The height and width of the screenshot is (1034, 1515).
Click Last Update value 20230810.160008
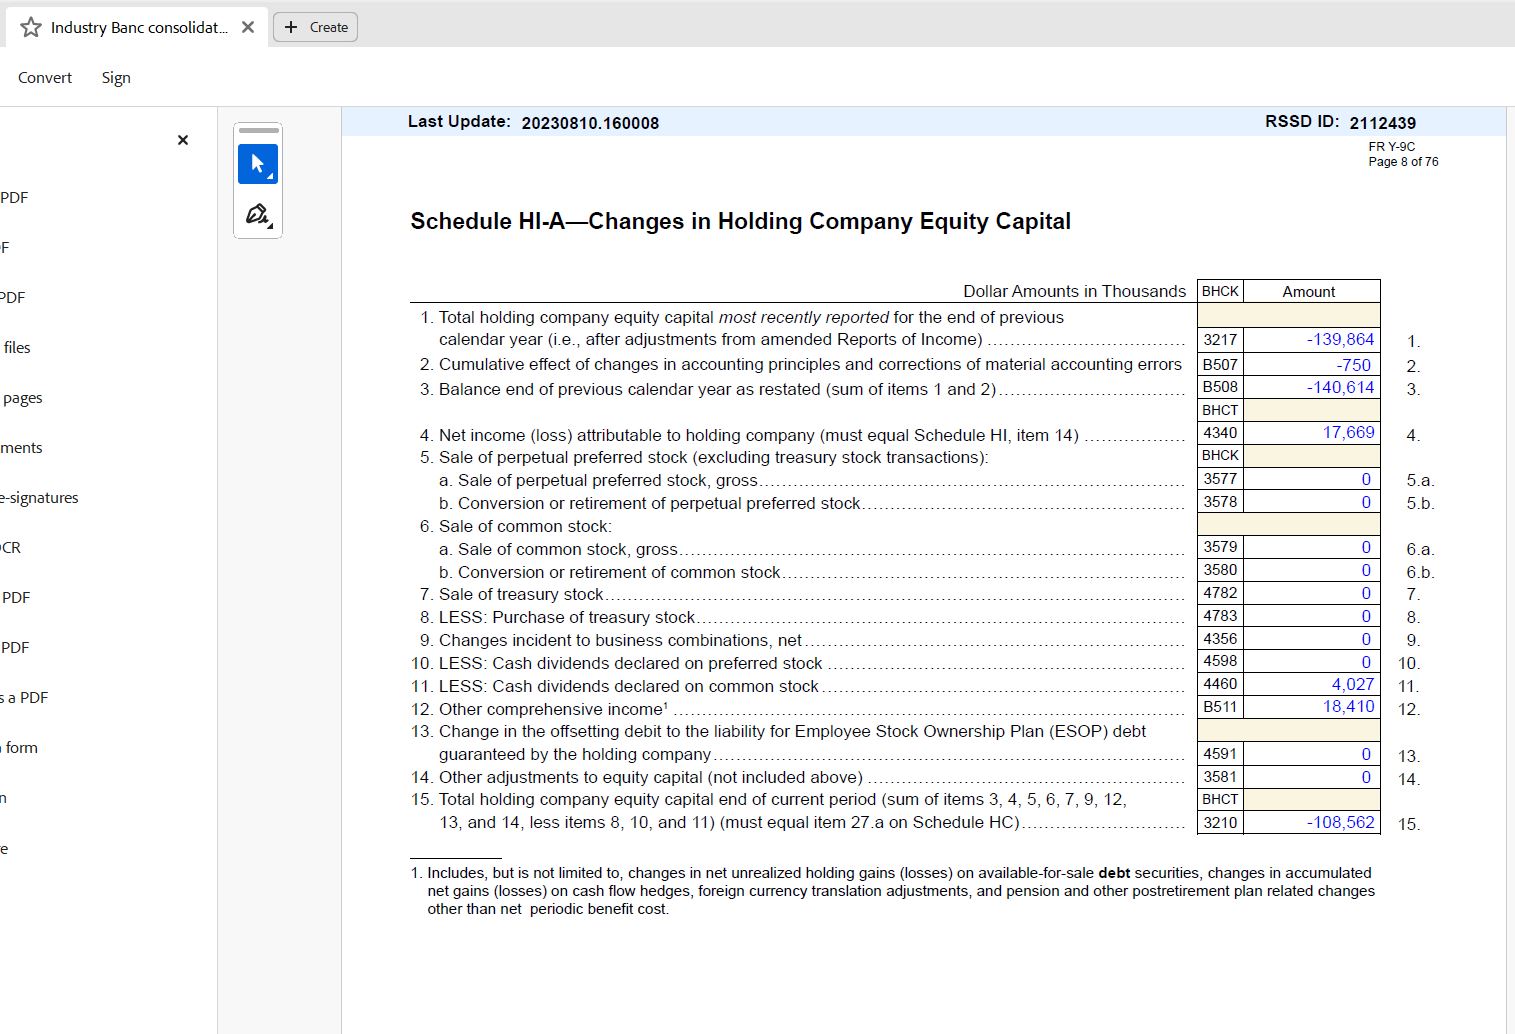(x=590, y=123)
